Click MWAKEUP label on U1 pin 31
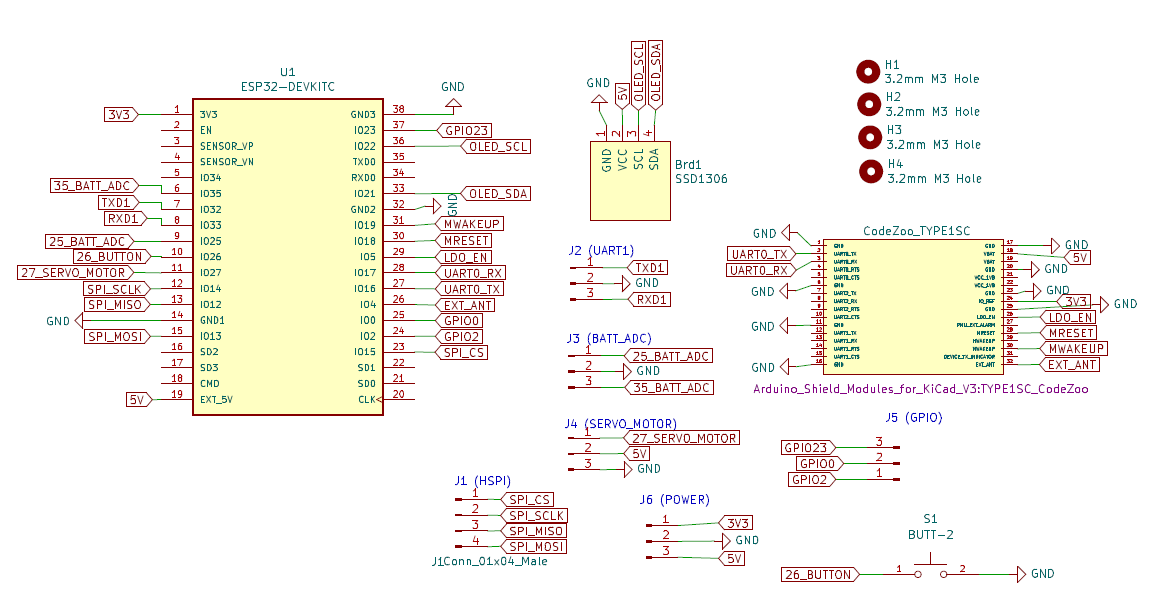This screenshot has width=1152, height=607. tap(470, 224)
